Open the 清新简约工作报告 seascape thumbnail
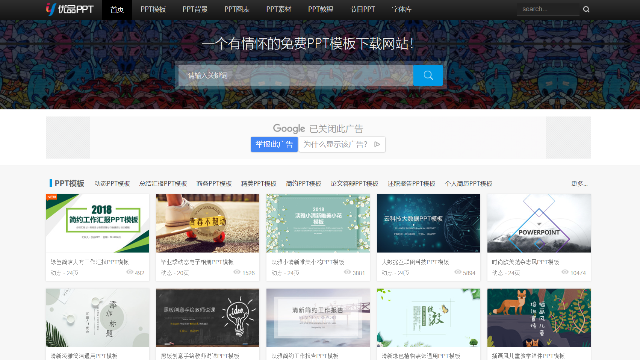Image resolution: width=640 pixels, height=360 pixels. [x=318, y=318]
